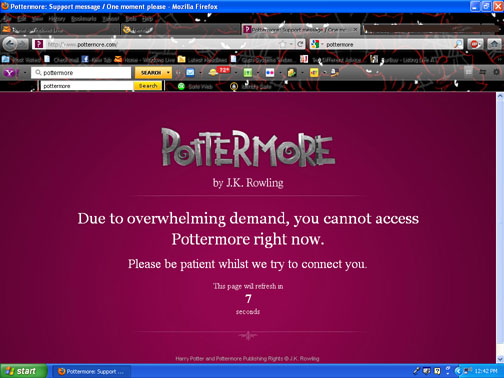The image size is (504, 378).
Task: Open the Firefox home page icon
Action: (494, 44)
